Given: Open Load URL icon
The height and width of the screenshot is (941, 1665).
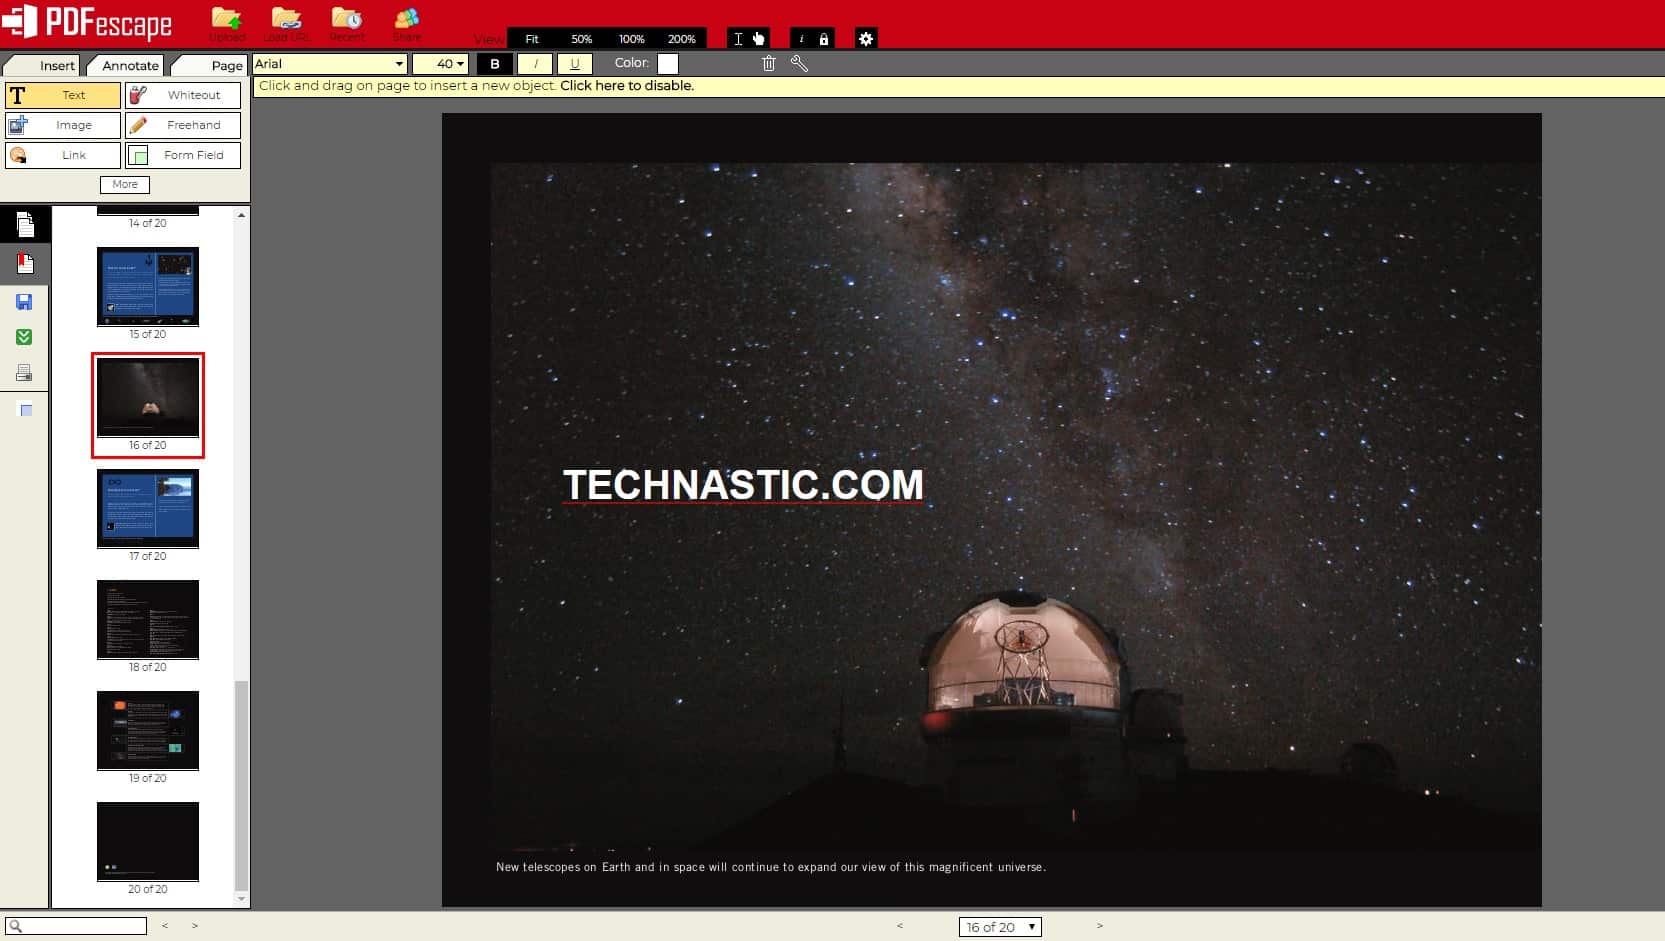Looking at the screenshot, I should coord(287,24).
